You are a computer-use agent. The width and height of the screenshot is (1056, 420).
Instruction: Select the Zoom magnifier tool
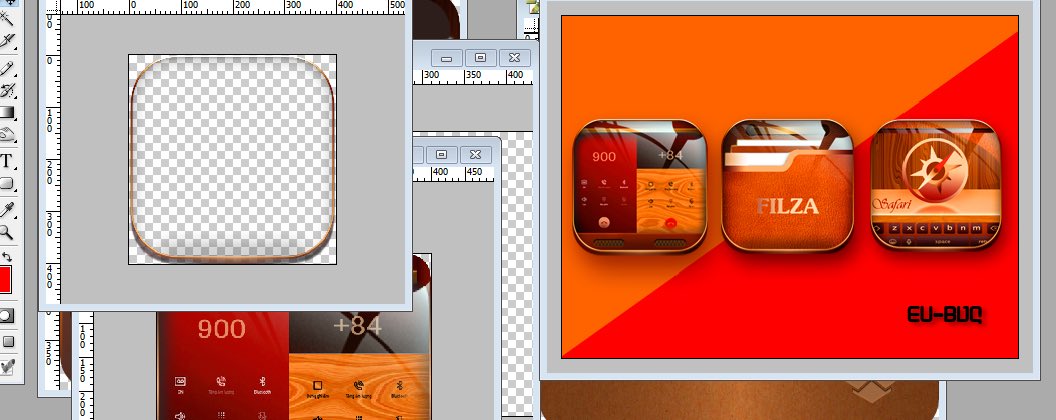click(7, 232)
